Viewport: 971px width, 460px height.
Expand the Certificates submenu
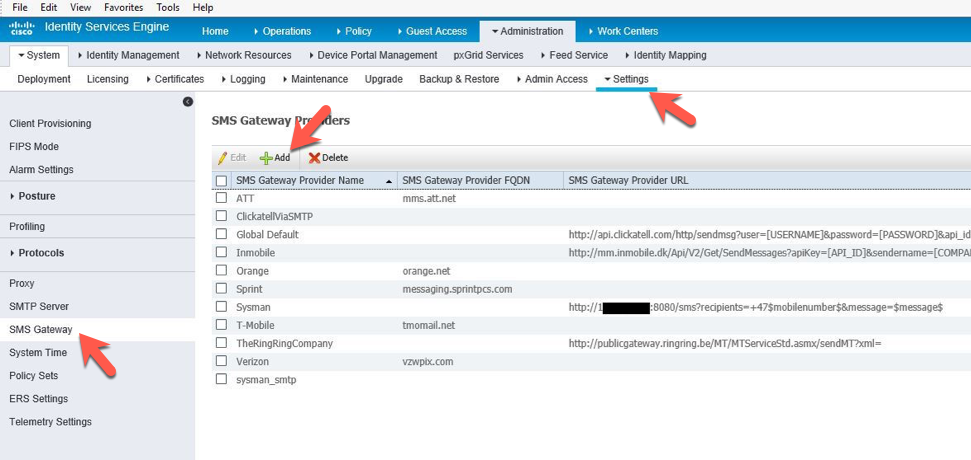175,79
